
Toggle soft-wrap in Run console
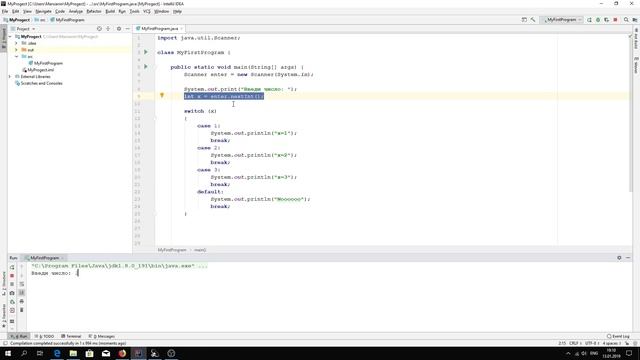point(22,284)
